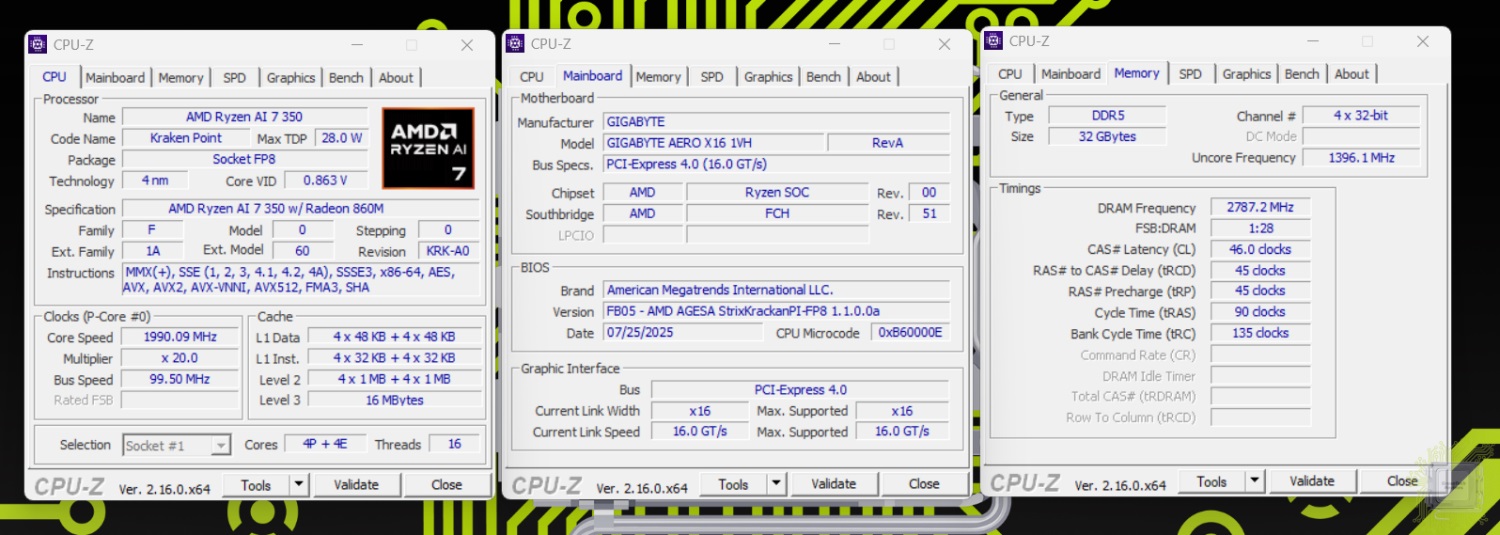Open the Graphics tab in the middle window
Image resolution: width=1500 pixels, height=535 pixels.
tap(768, 76)
